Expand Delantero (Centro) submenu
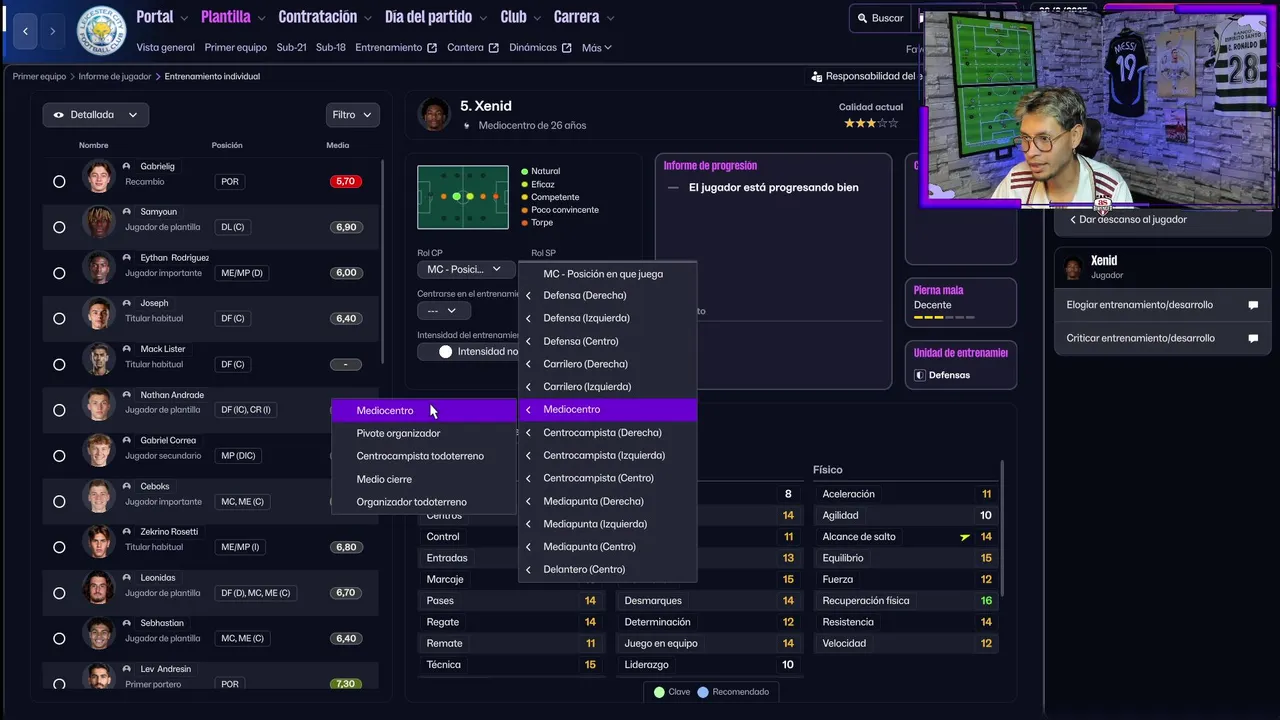This screenshot has width=1280, height=720. click(x=607, y=569)
